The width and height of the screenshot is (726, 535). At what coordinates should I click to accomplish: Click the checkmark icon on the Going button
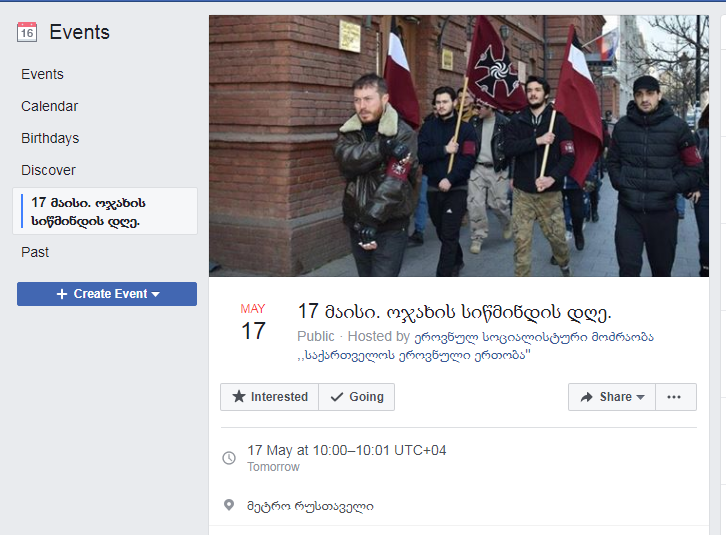[337, 397]
